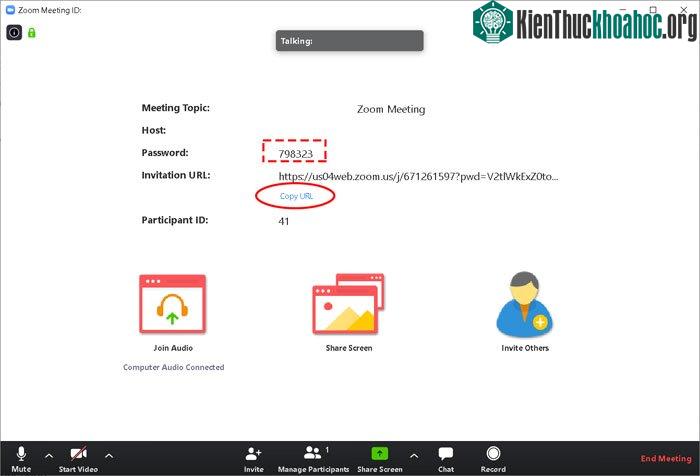Viewport: 700px width, 476px height.
Task: Click the Participant ID label
Action: 175,220
